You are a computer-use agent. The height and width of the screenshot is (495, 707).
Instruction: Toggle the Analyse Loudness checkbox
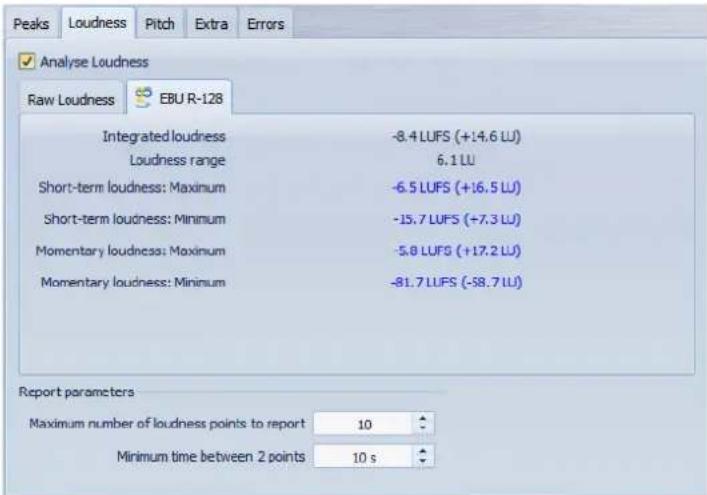coord(27,61)
